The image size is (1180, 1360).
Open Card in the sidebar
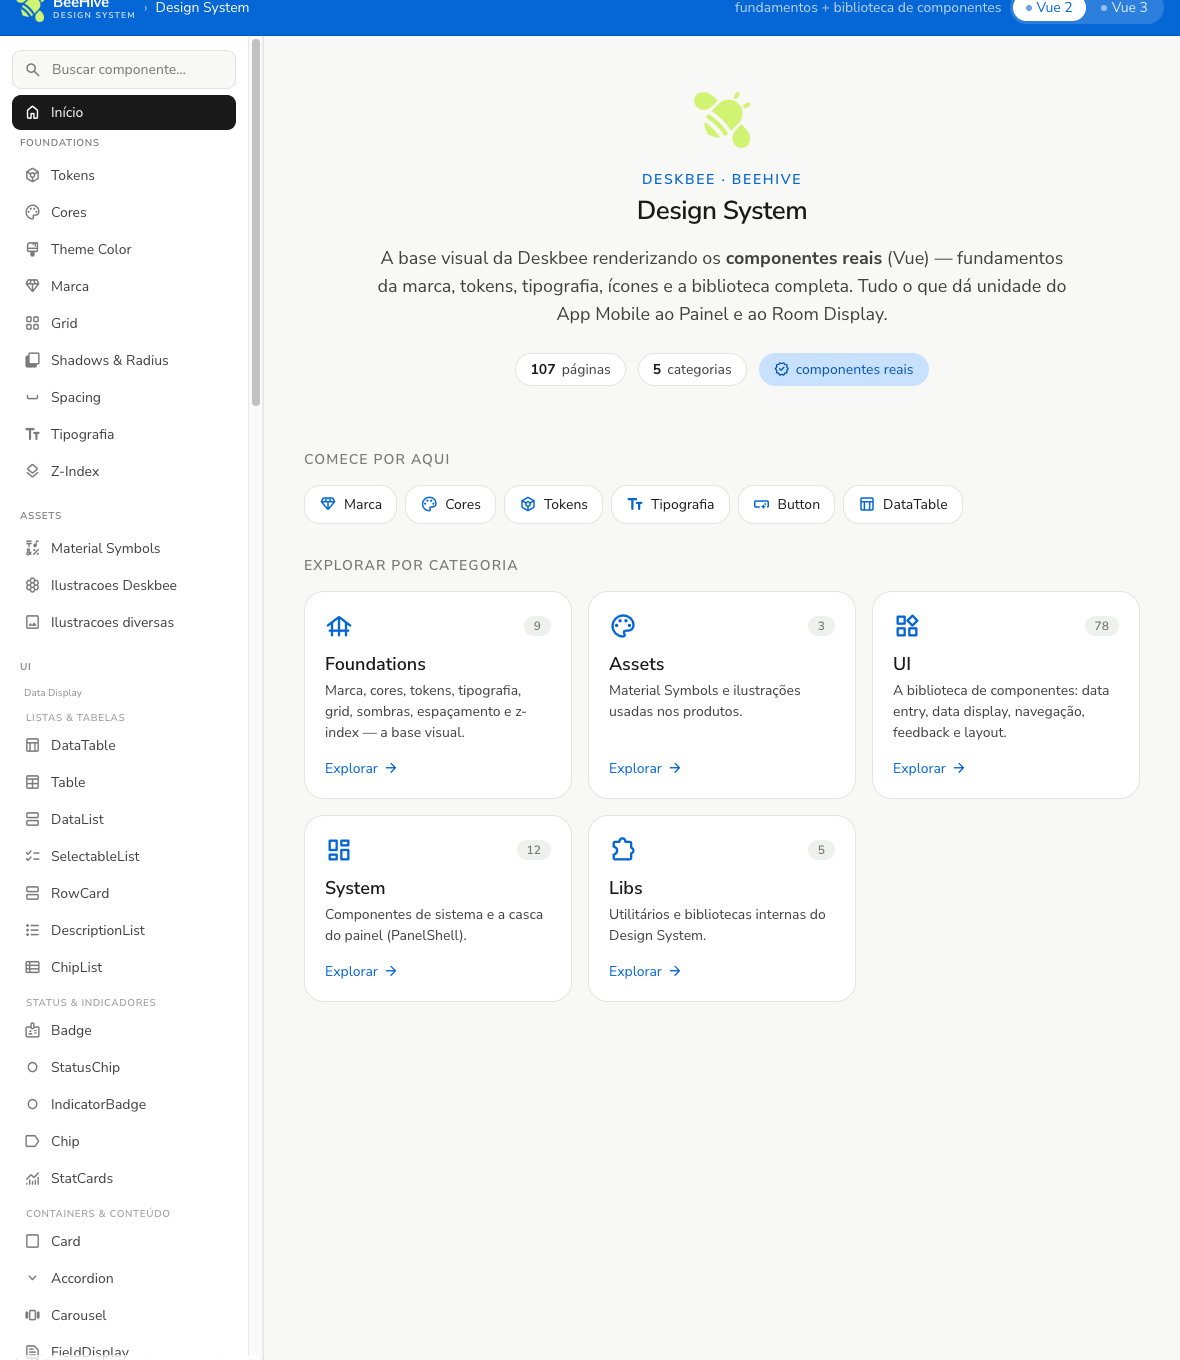(124, 1241)
